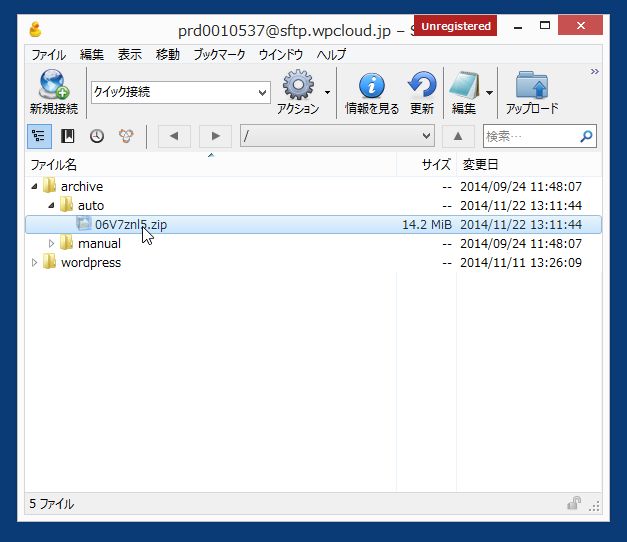This screenshot has width=627, height=542.
Task: Show the connection history view
Action: click(97, 136)
